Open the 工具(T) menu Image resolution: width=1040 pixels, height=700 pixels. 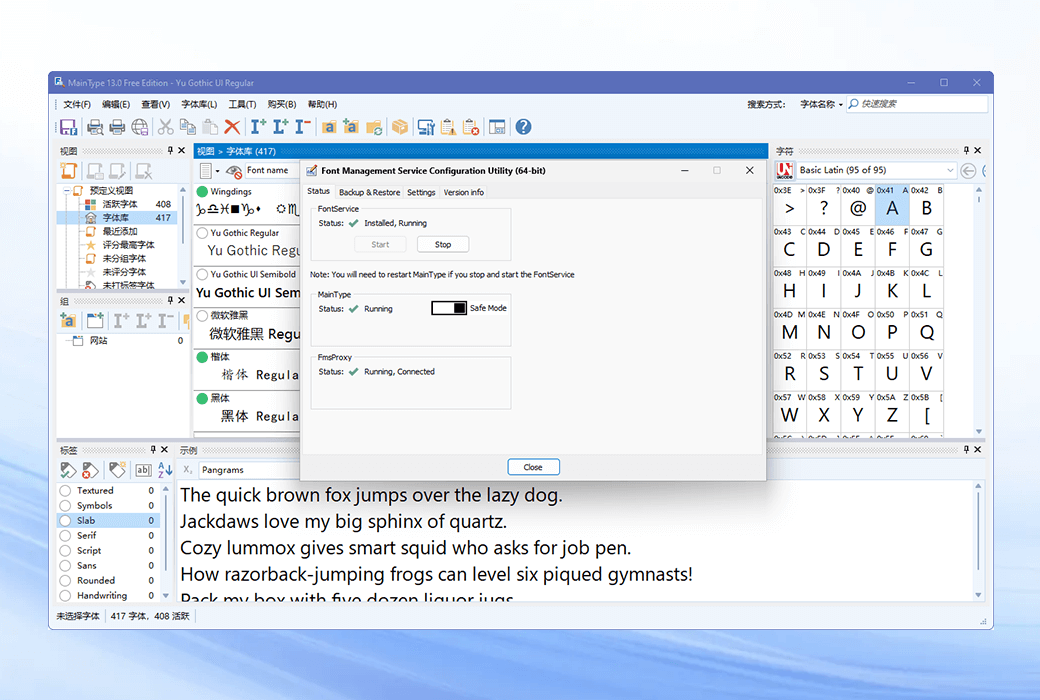(x=242, y=104)
